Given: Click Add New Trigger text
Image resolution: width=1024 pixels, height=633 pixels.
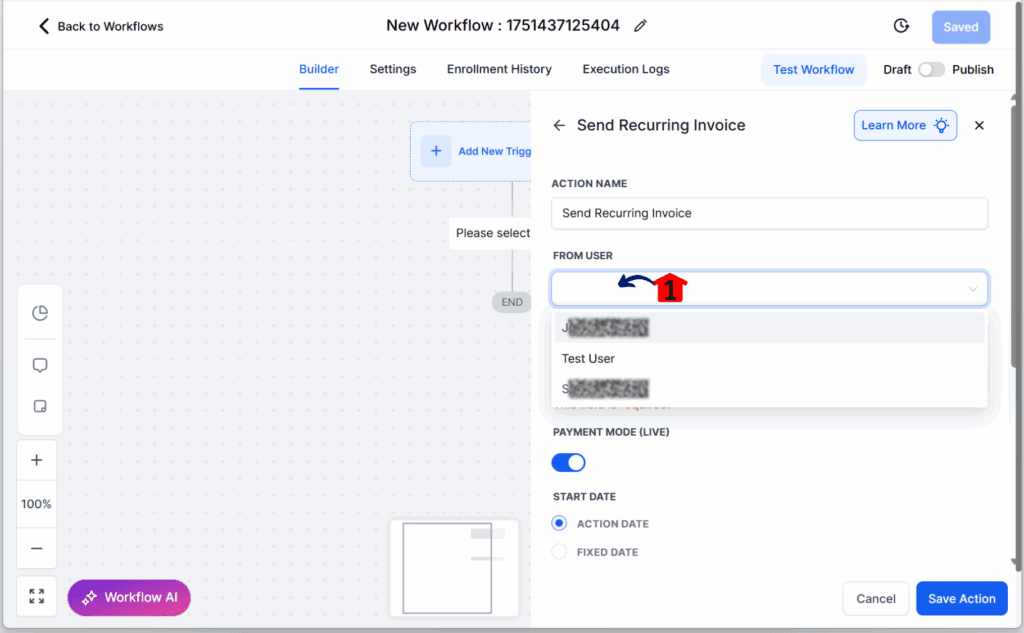Looking at the screenshot, I should pyautogui.click(x=494, y=152).
